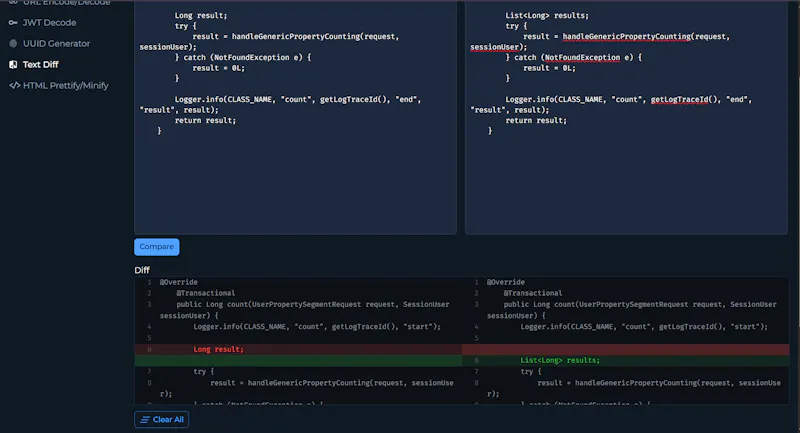Click 'try {' at line 7 in the left diff
800x433 pixels.
point(204,371)
